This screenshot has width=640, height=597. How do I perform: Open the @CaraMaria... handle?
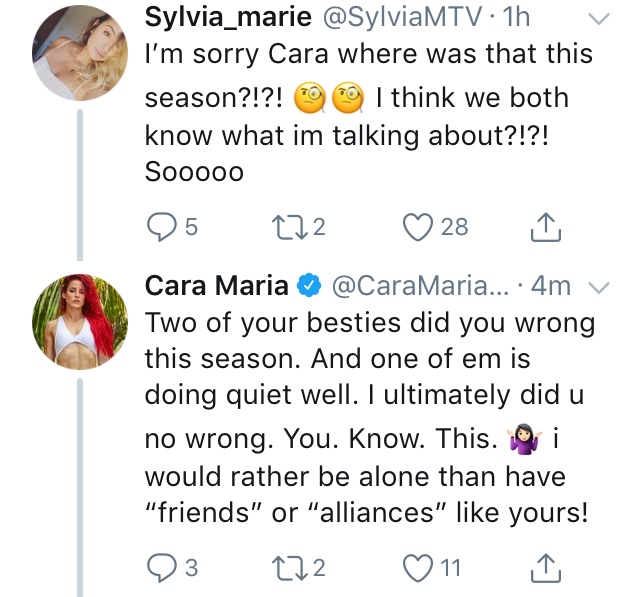tap(420, 286)
